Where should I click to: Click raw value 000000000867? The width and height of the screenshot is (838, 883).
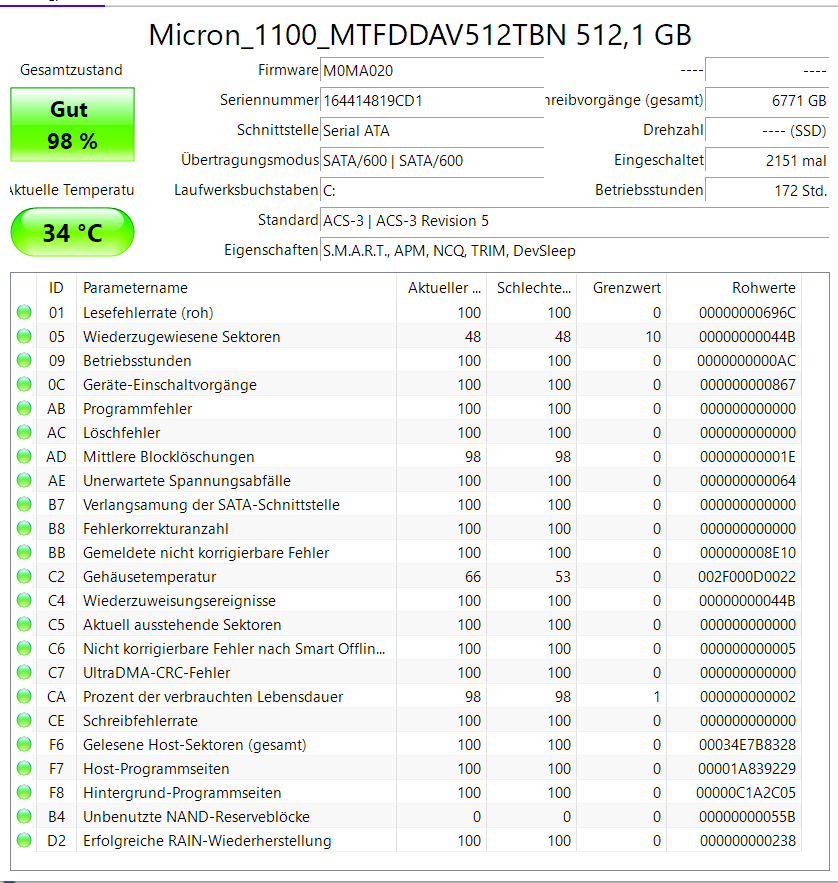pos(748,385)
